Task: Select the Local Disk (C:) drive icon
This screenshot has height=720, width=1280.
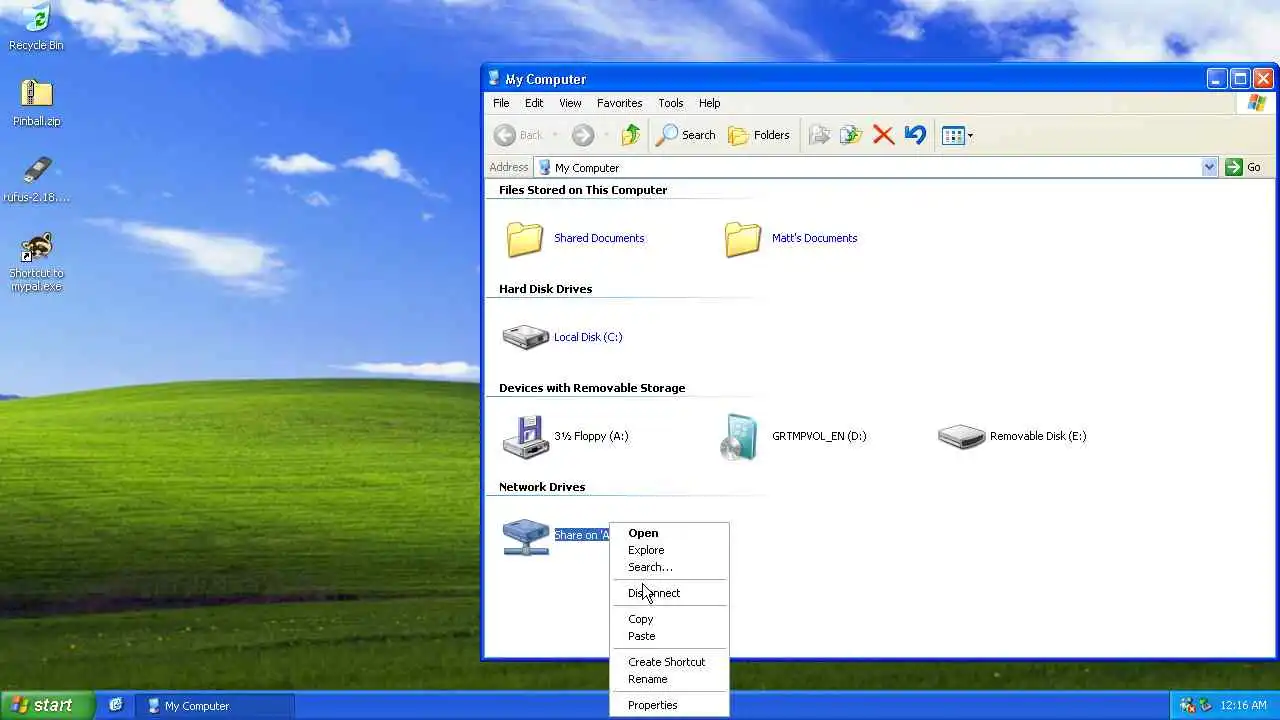Action: 525,337
